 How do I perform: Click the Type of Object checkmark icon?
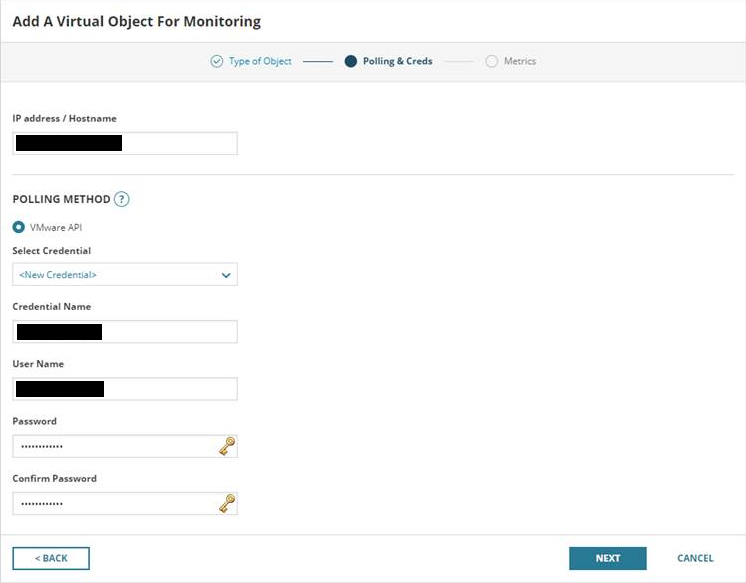pos(216,61)
